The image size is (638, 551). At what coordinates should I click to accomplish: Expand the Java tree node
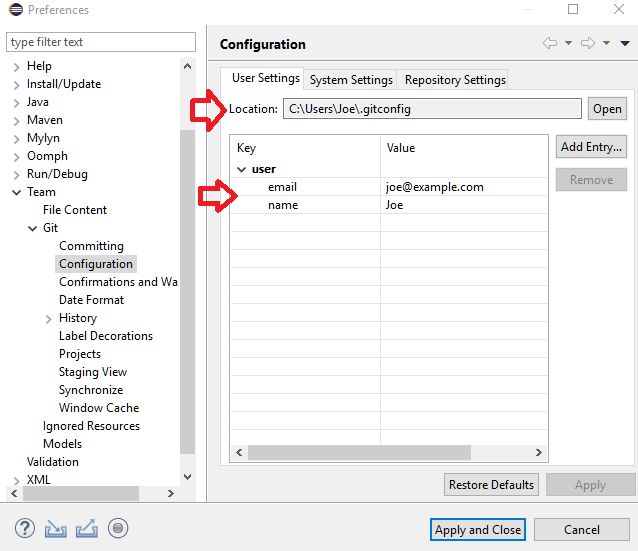tap(16, 103)
